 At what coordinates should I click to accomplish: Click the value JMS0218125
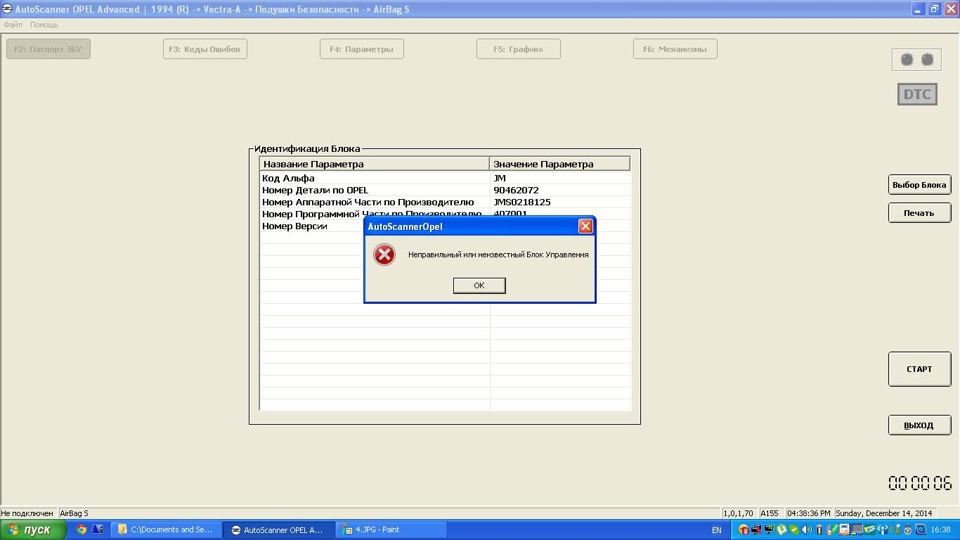pyautogui.click(x=522, y=202)
